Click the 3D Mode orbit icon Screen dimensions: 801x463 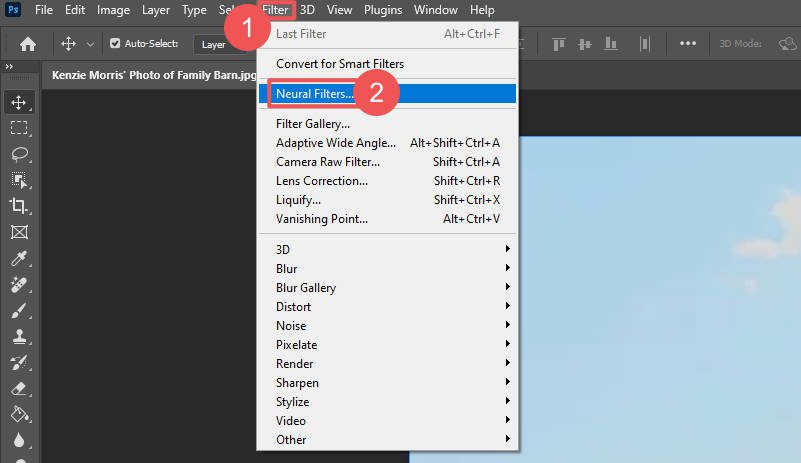(787, 44)
